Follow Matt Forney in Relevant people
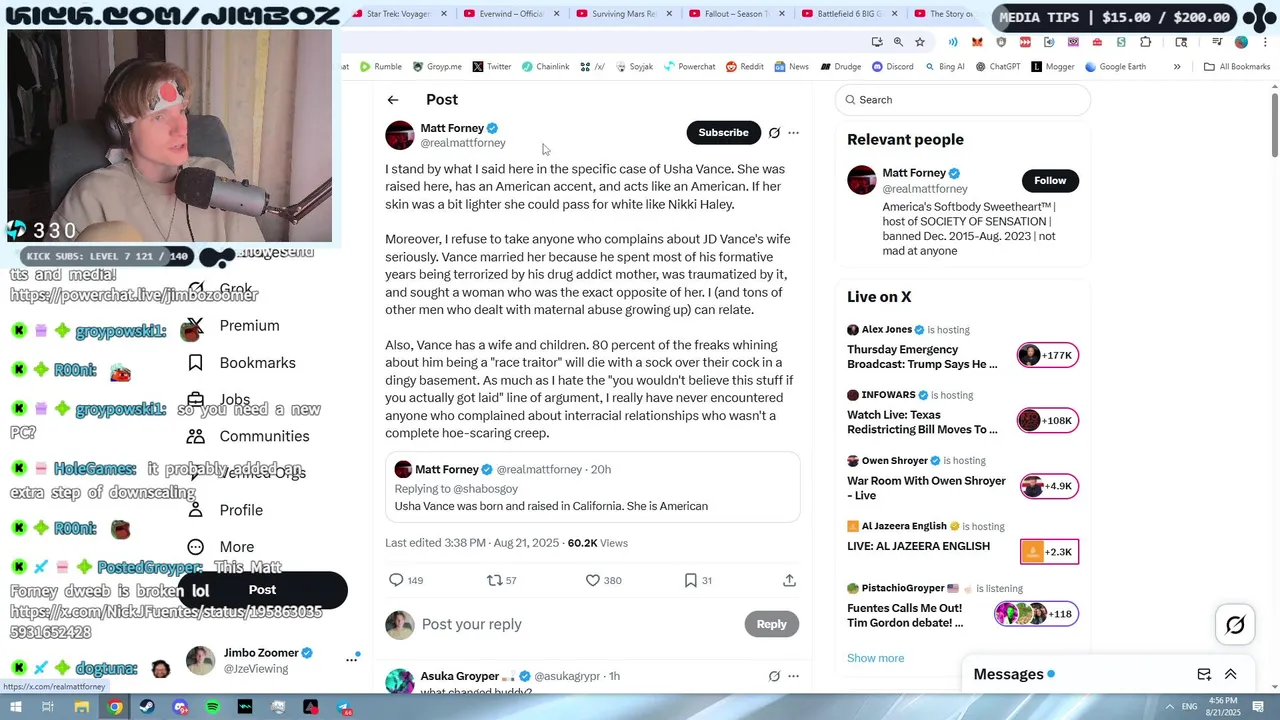Screen dimensions: 1280x720 (x=1050, y=180)
